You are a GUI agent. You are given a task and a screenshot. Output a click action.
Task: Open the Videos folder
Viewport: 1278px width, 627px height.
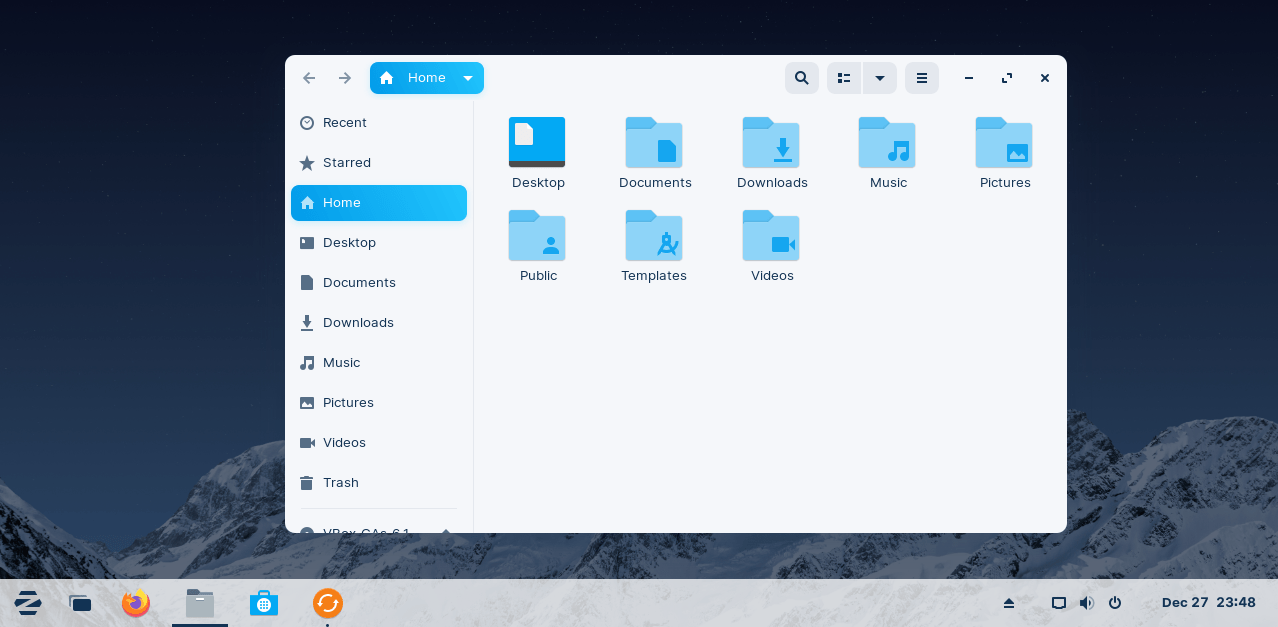[771, 236]
